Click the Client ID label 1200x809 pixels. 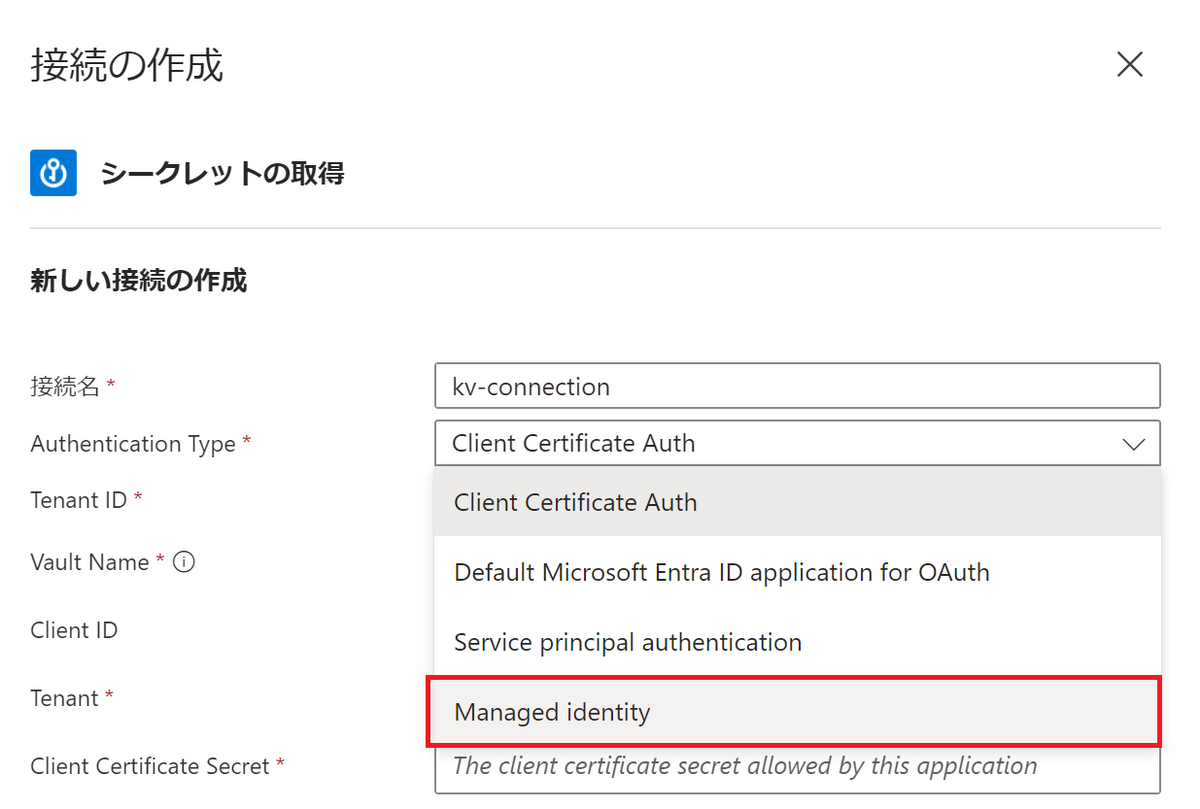point(74,630)
